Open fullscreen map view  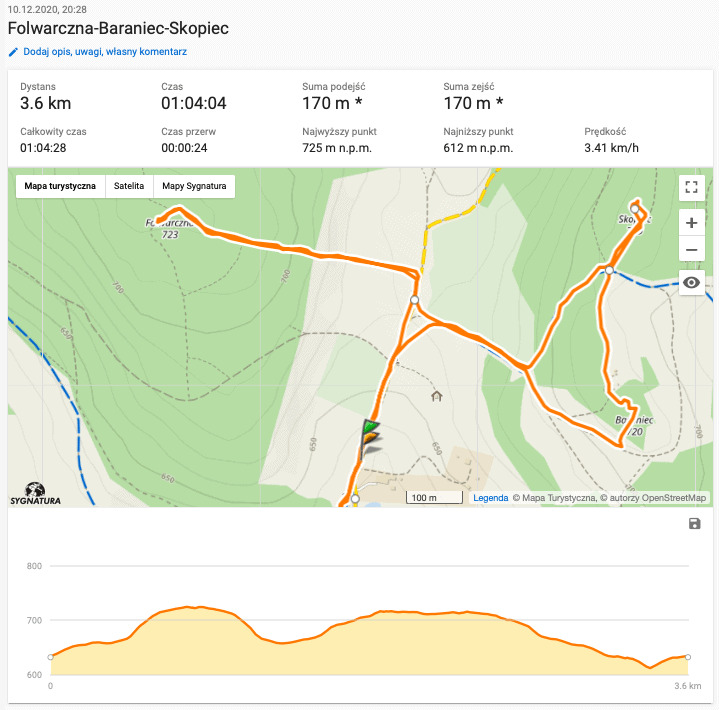pyautogui.click(x=691, y=187)
